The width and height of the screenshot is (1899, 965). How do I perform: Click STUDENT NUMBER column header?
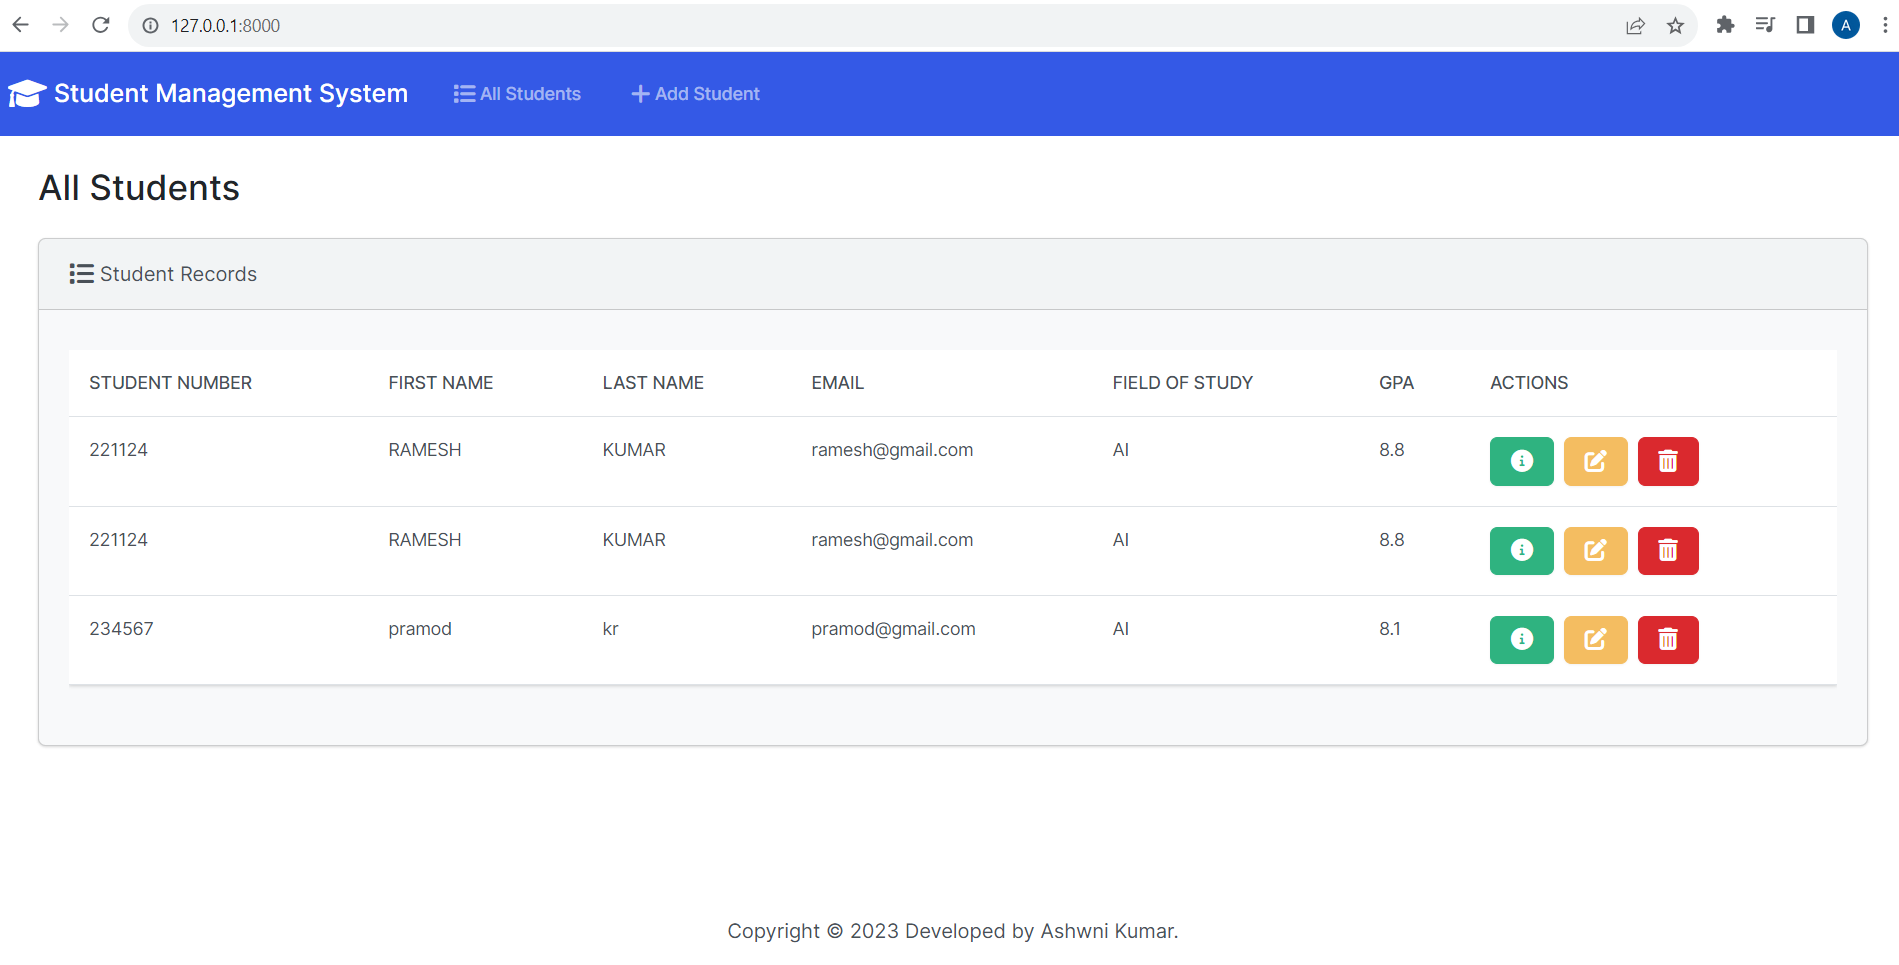(x=171, y=383)
